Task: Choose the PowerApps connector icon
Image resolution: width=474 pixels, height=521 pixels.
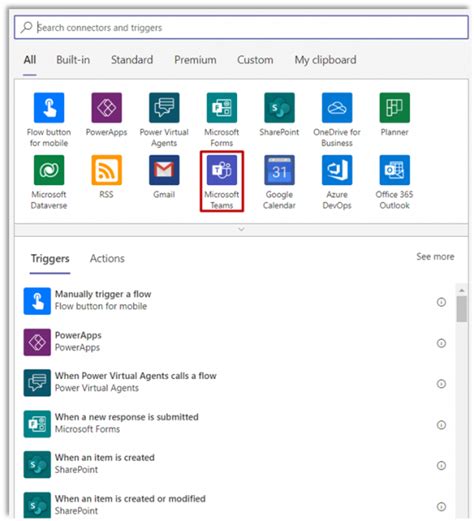Action: point(107,108)
